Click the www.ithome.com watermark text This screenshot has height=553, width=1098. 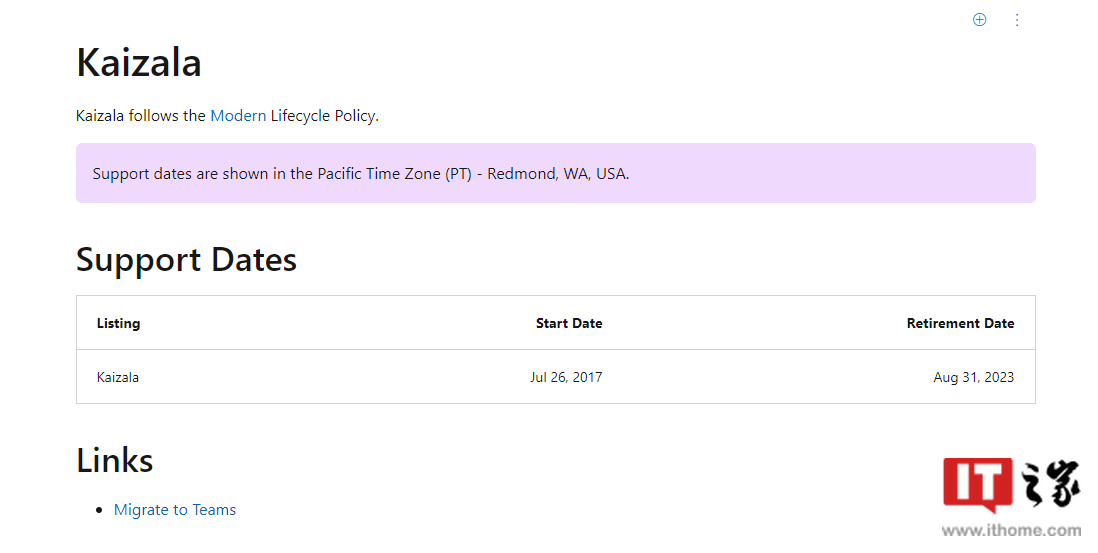(1011, 530)
